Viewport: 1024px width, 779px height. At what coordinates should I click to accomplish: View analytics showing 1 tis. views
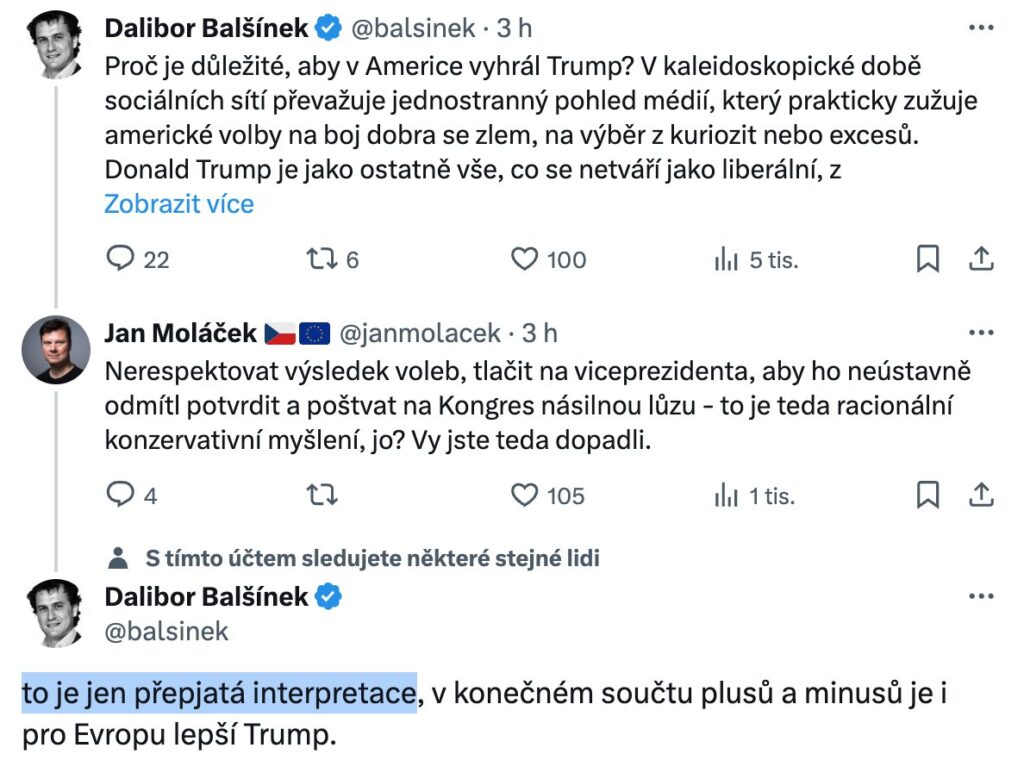[x=726, y=494]
